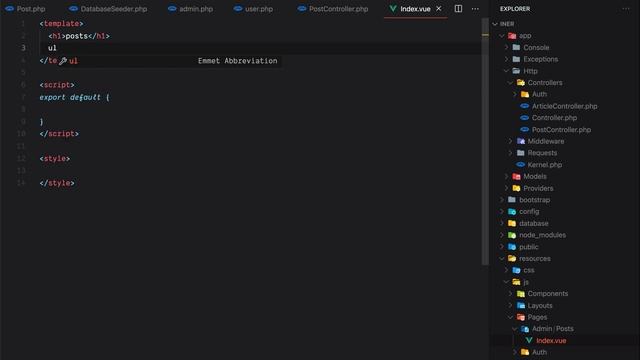
Task: Select the ul Emmet Abbreviation suggestion
Action: pyautogui.click(x=169, y=61)
